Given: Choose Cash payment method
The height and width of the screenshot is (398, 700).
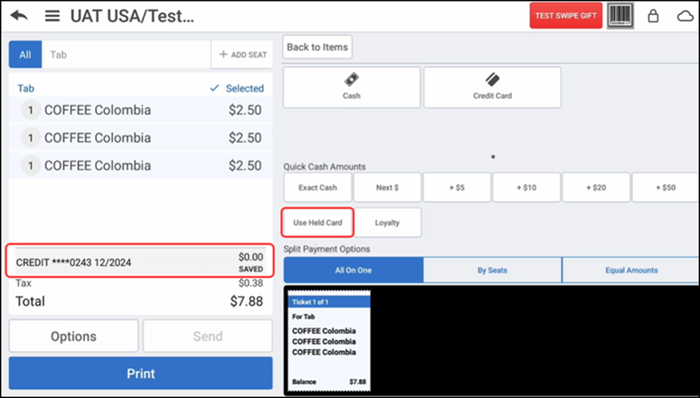Looking at the screenshot, I should (x=352, y=87).
